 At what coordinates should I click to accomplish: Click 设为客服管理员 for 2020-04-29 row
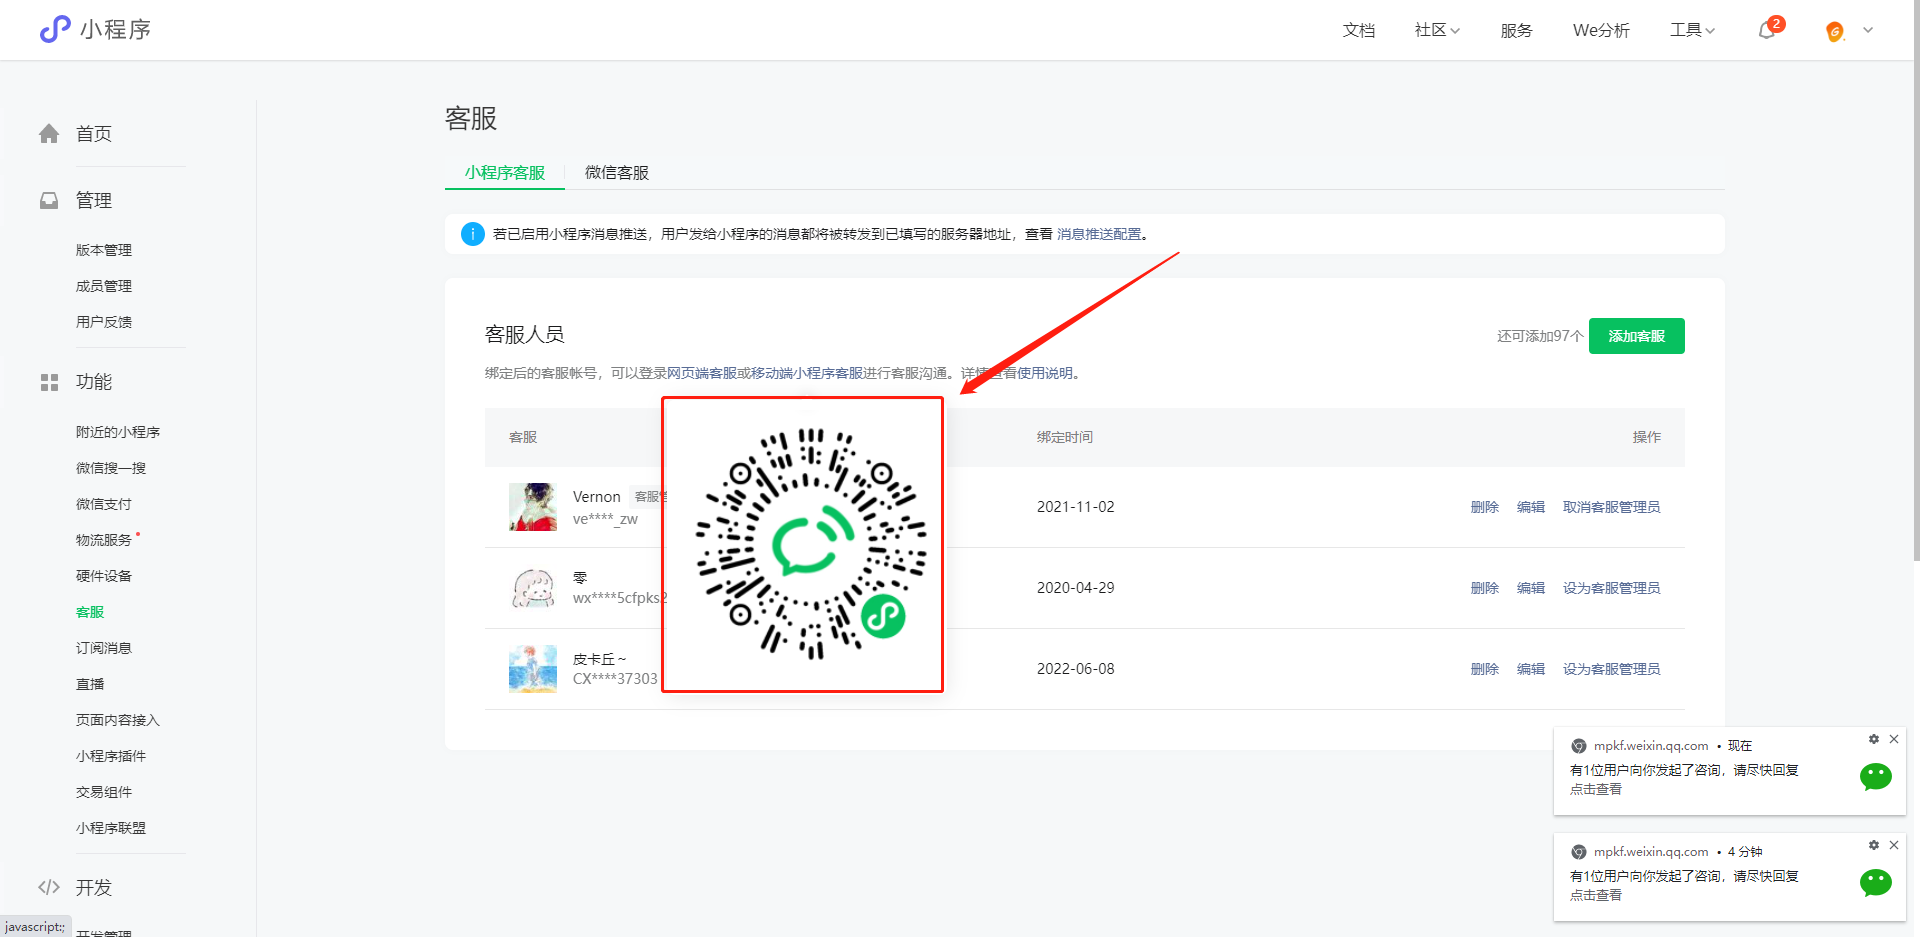(1611, 588)
